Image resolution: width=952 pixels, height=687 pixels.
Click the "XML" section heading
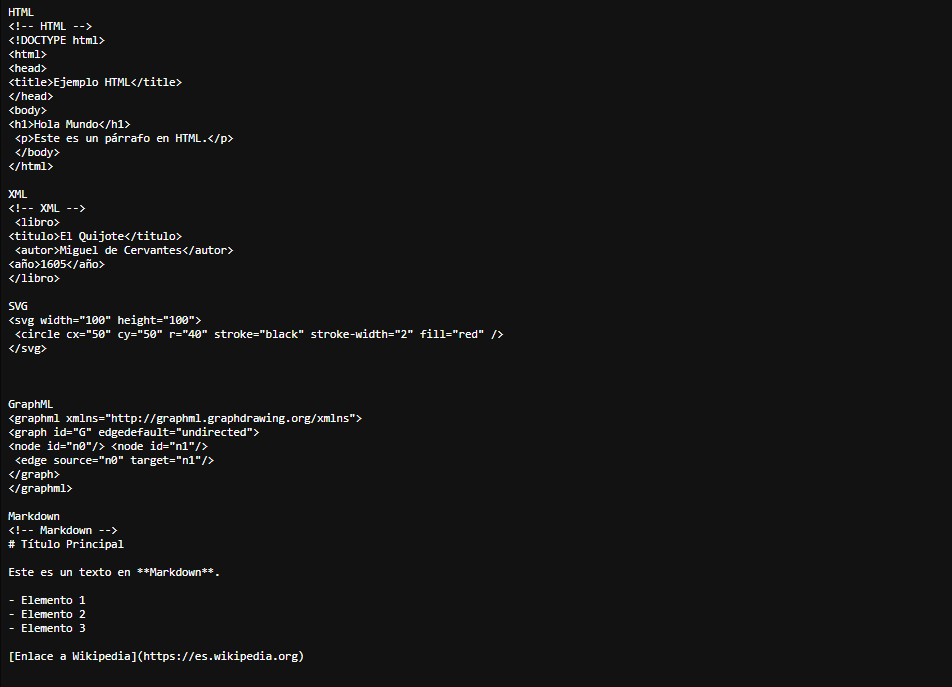[18, 194]
